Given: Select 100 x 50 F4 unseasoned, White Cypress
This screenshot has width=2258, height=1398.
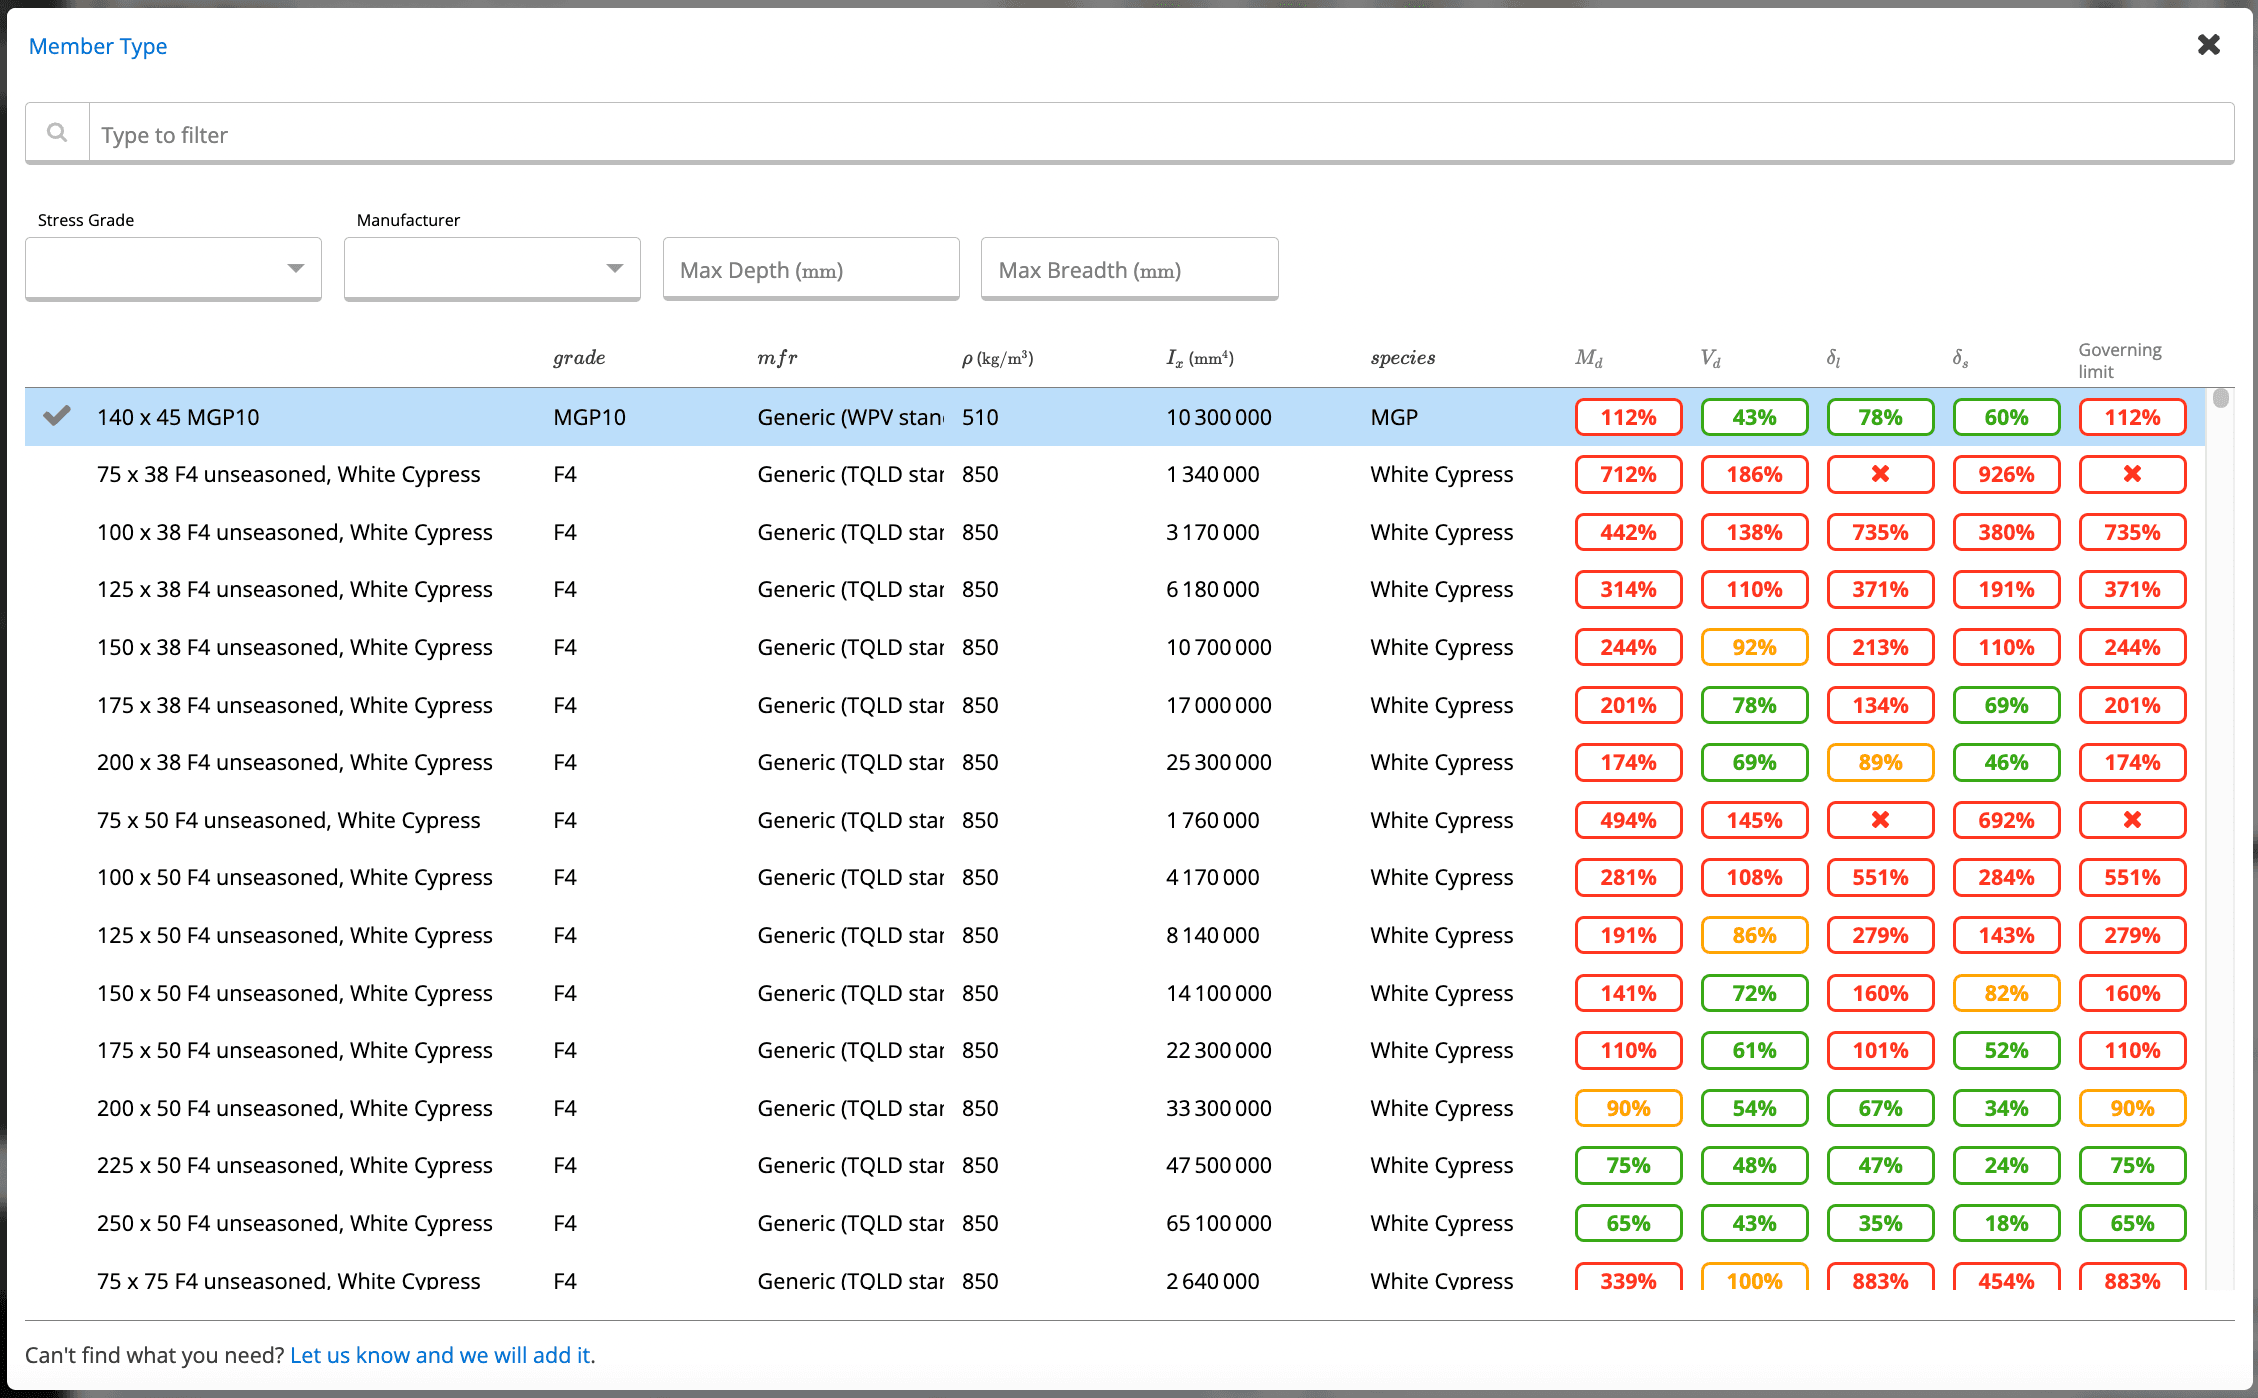Looking at the screenshot, I should click(1115, 877).
